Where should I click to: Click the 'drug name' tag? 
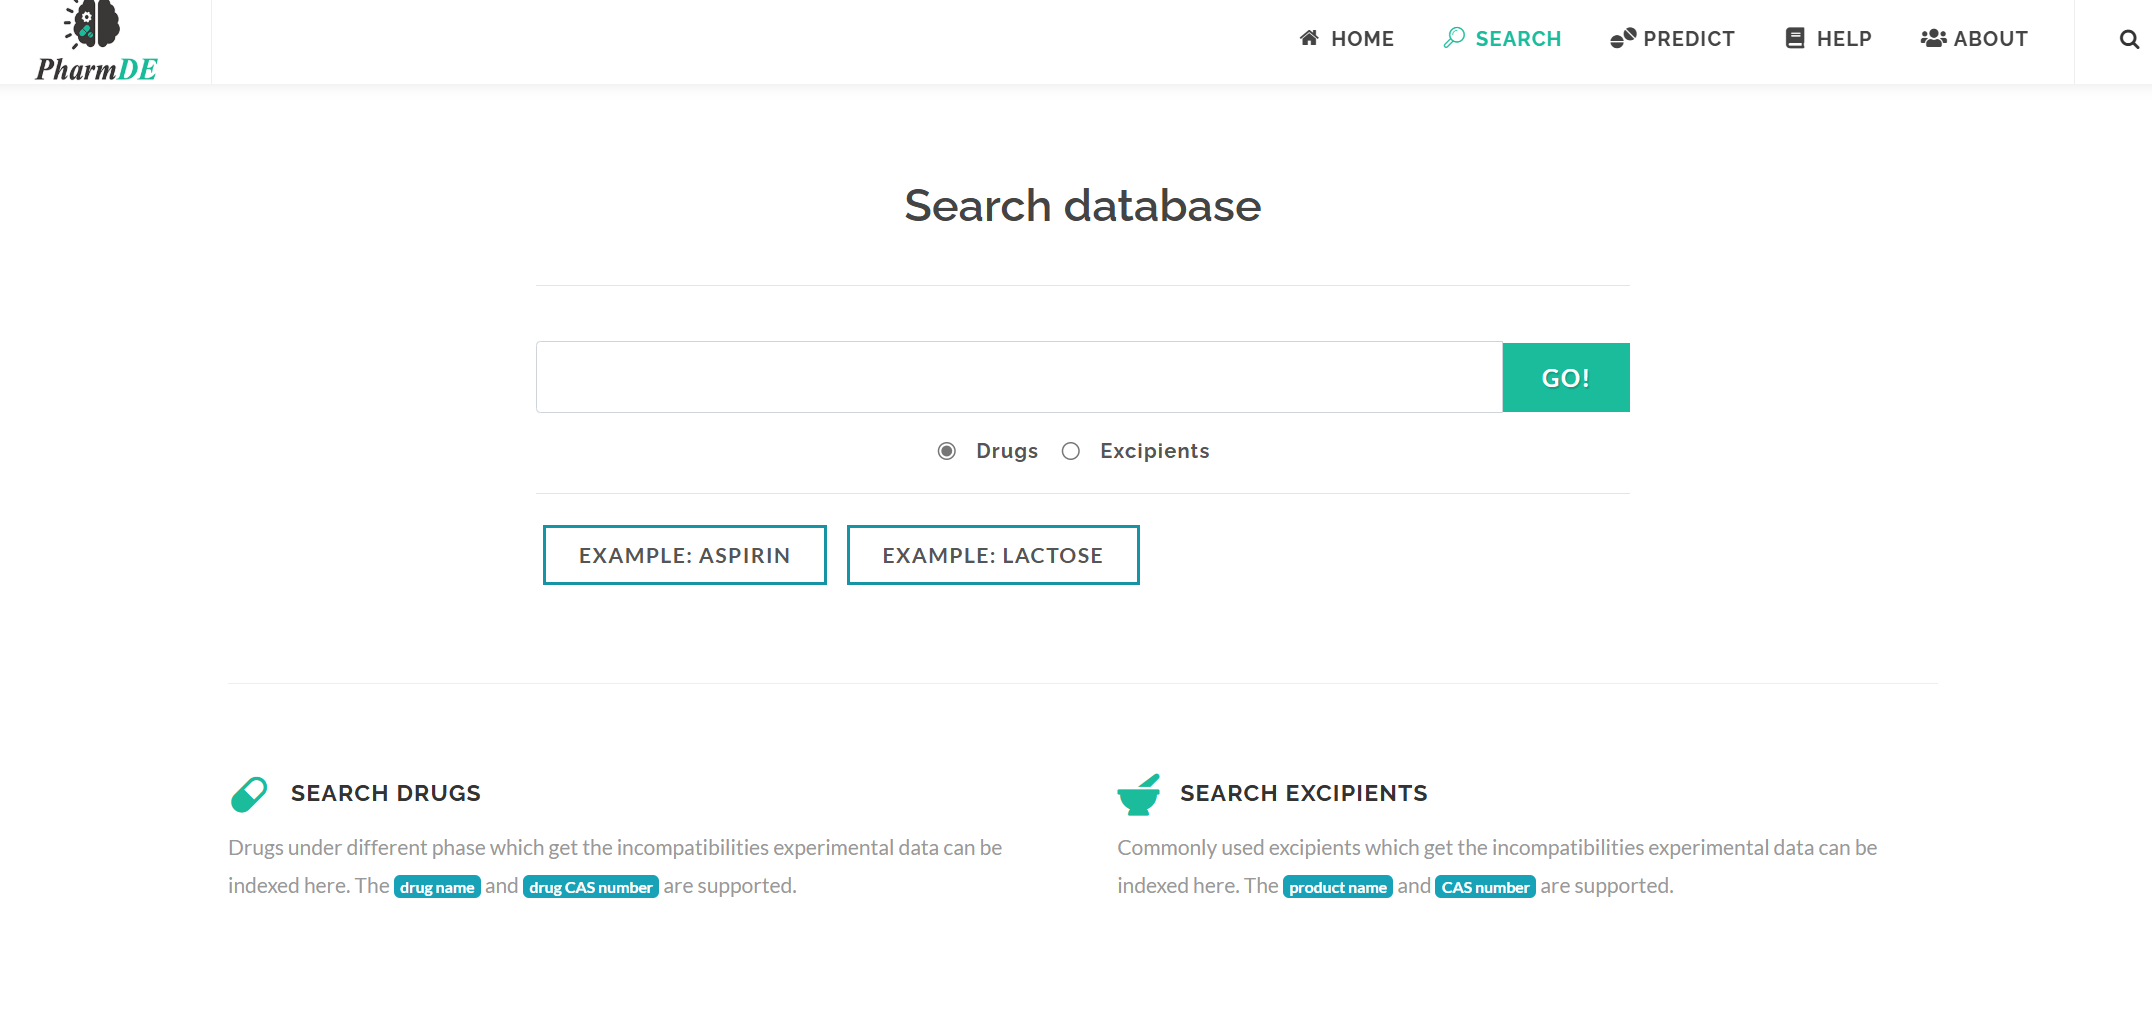click(437, 887)
